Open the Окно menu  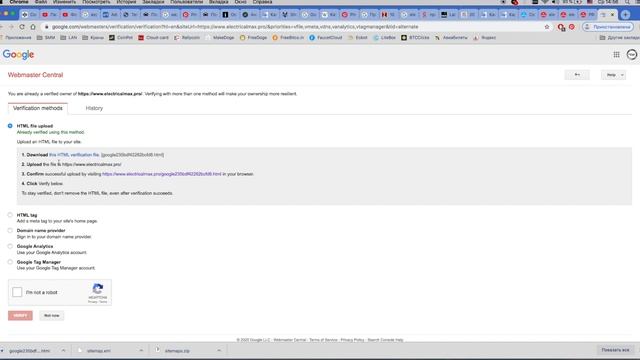pyautogui.click(x=240, y=2)
